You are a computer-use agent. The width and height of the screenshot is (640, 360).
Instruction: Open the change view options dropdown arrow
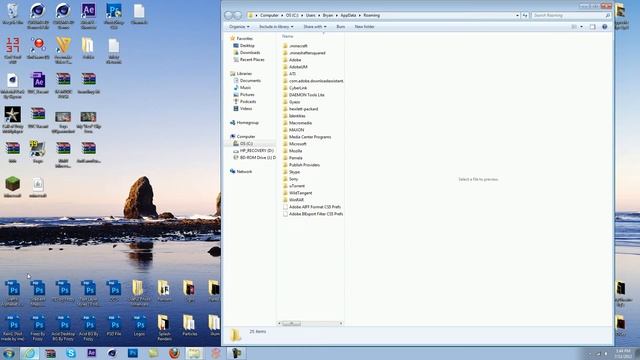(x=582, y=27)
